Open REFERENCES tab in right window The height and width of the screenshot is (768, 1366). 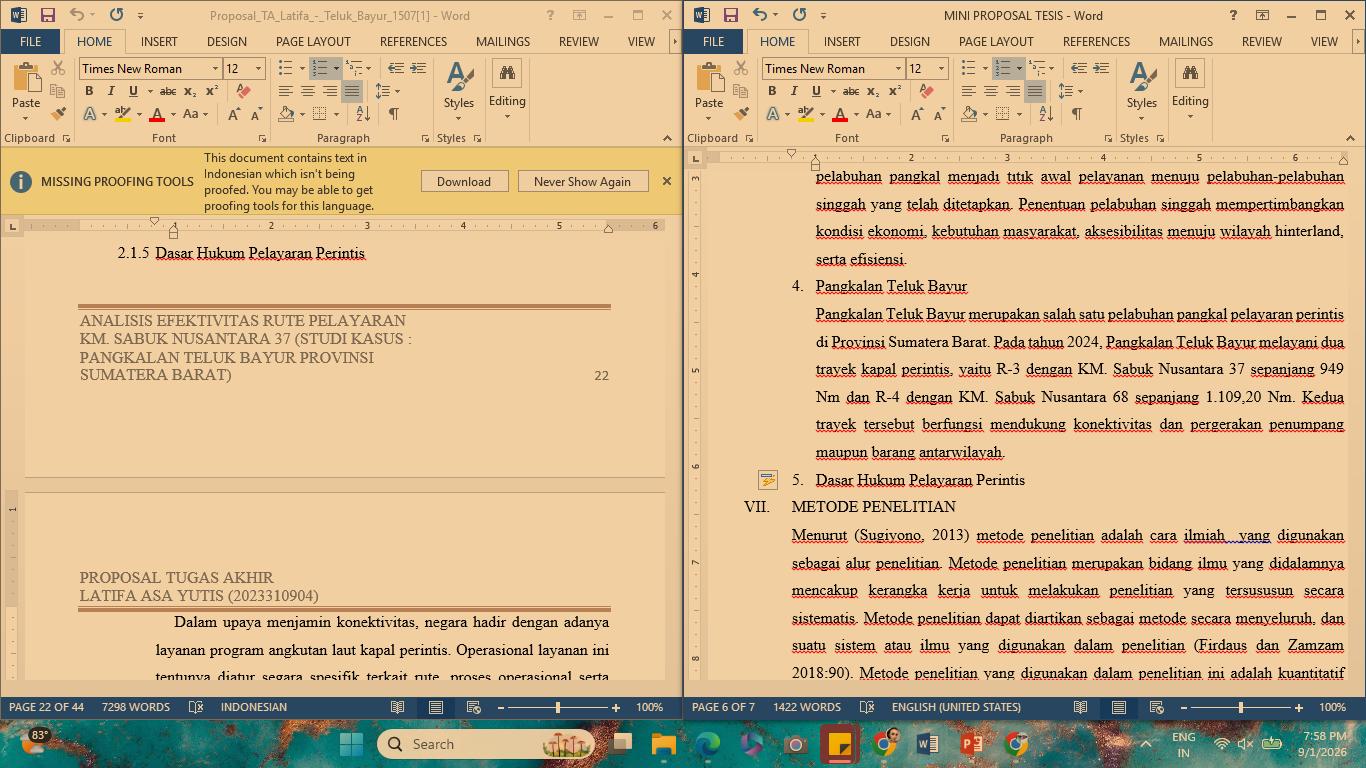[x=1096, y=41]
